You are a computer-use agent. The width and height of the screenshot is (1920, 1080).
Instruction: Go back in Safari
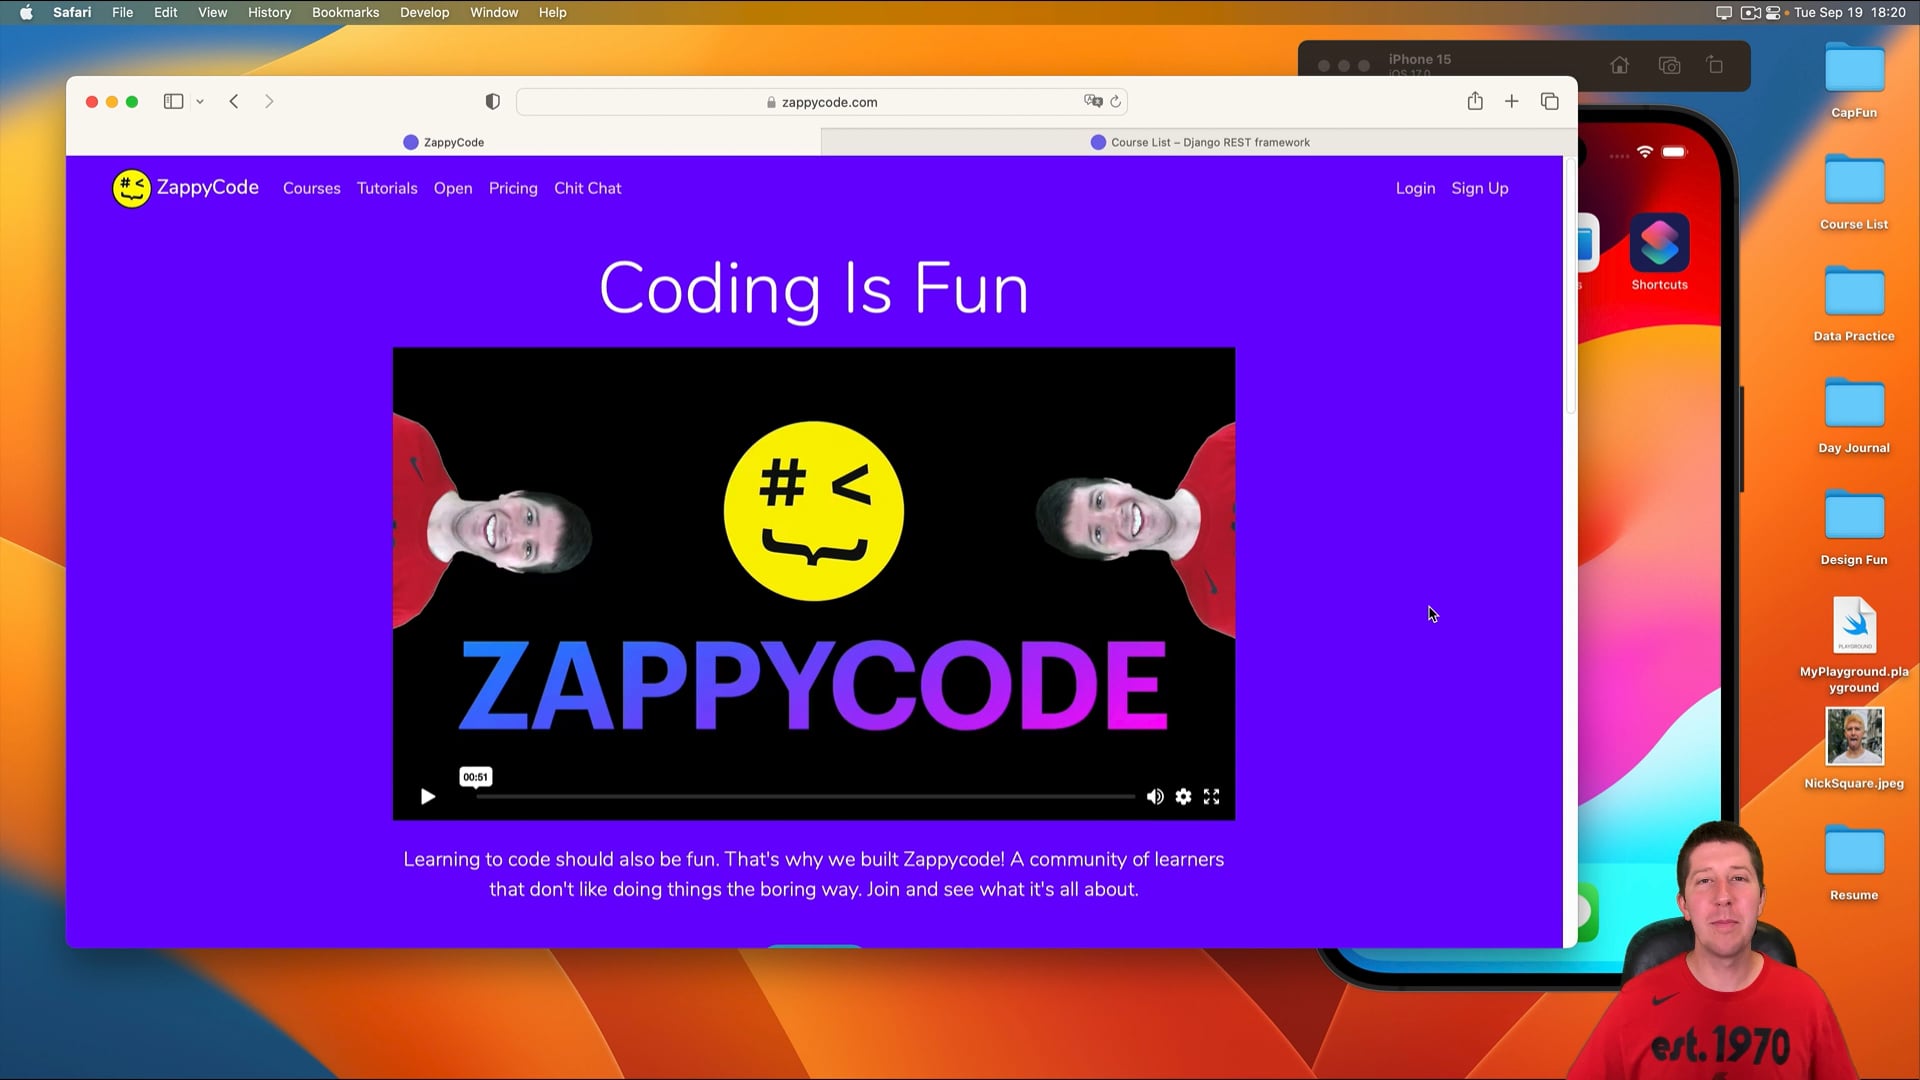(234, 101)
